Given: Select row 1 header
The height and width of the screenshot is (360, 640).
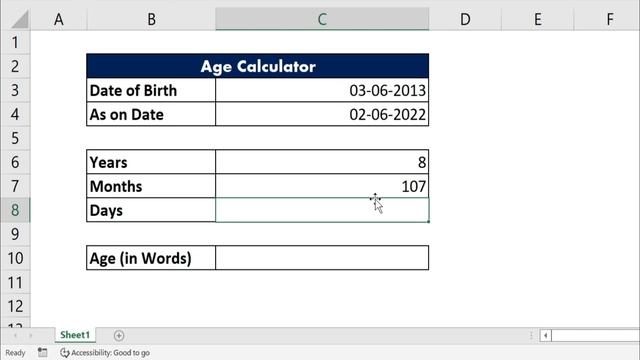Looking at the screenshot, I should pyautogui.click(x=15, y=42).
